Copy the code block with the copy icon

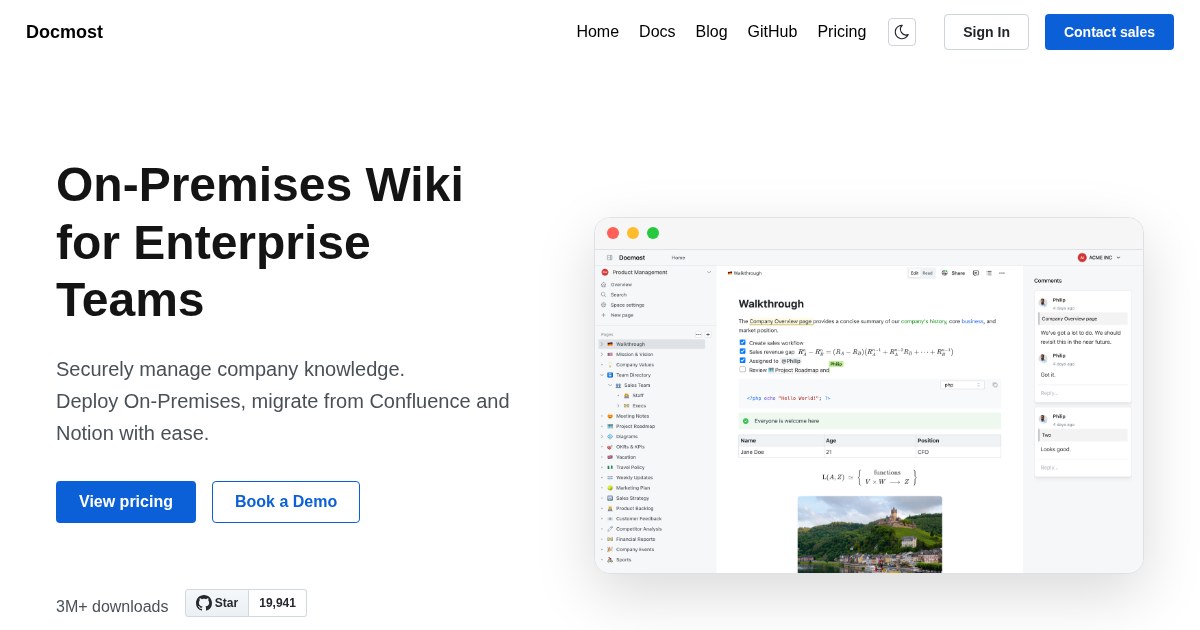995,385
